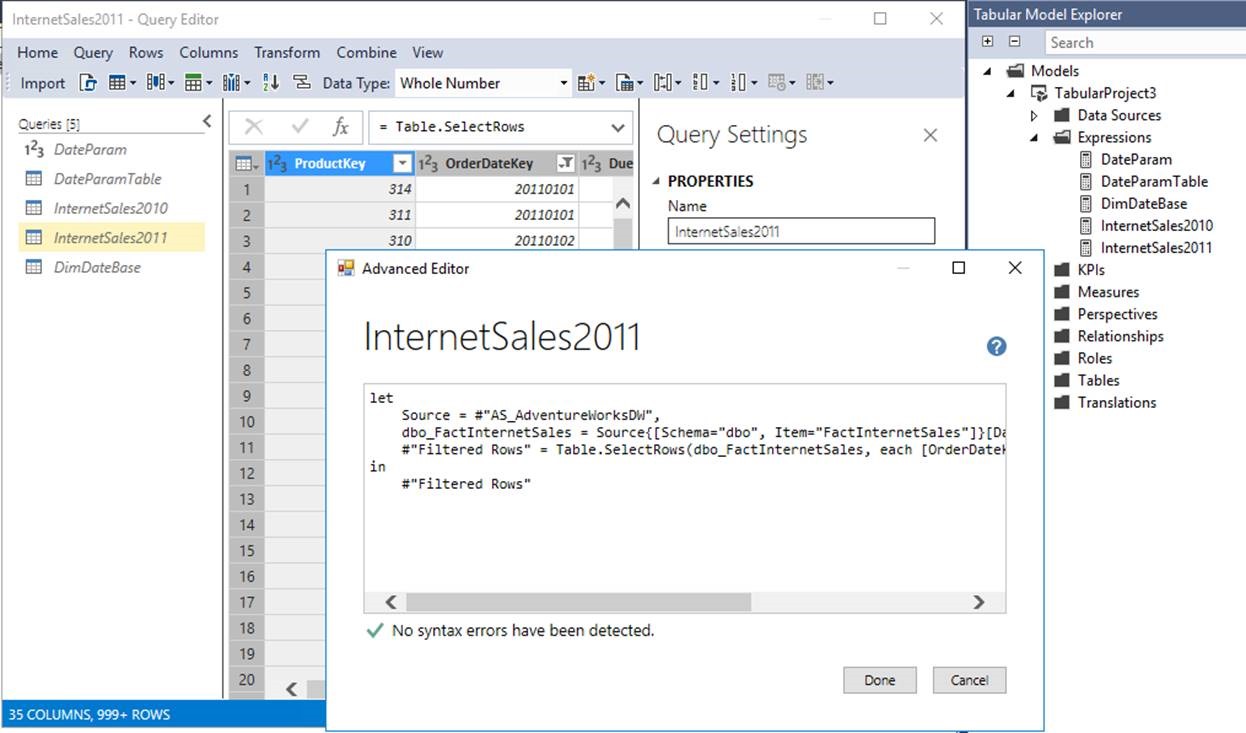Click the table corner menu icon in grid
Viewport: 1246px width, 733px height.
[246, 163]
